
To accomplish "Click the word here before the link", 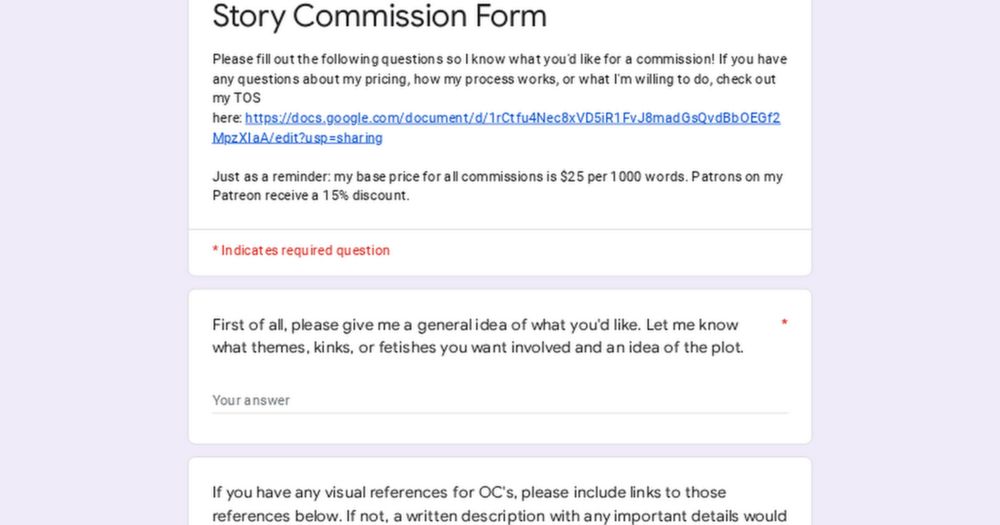I will 227,118.
